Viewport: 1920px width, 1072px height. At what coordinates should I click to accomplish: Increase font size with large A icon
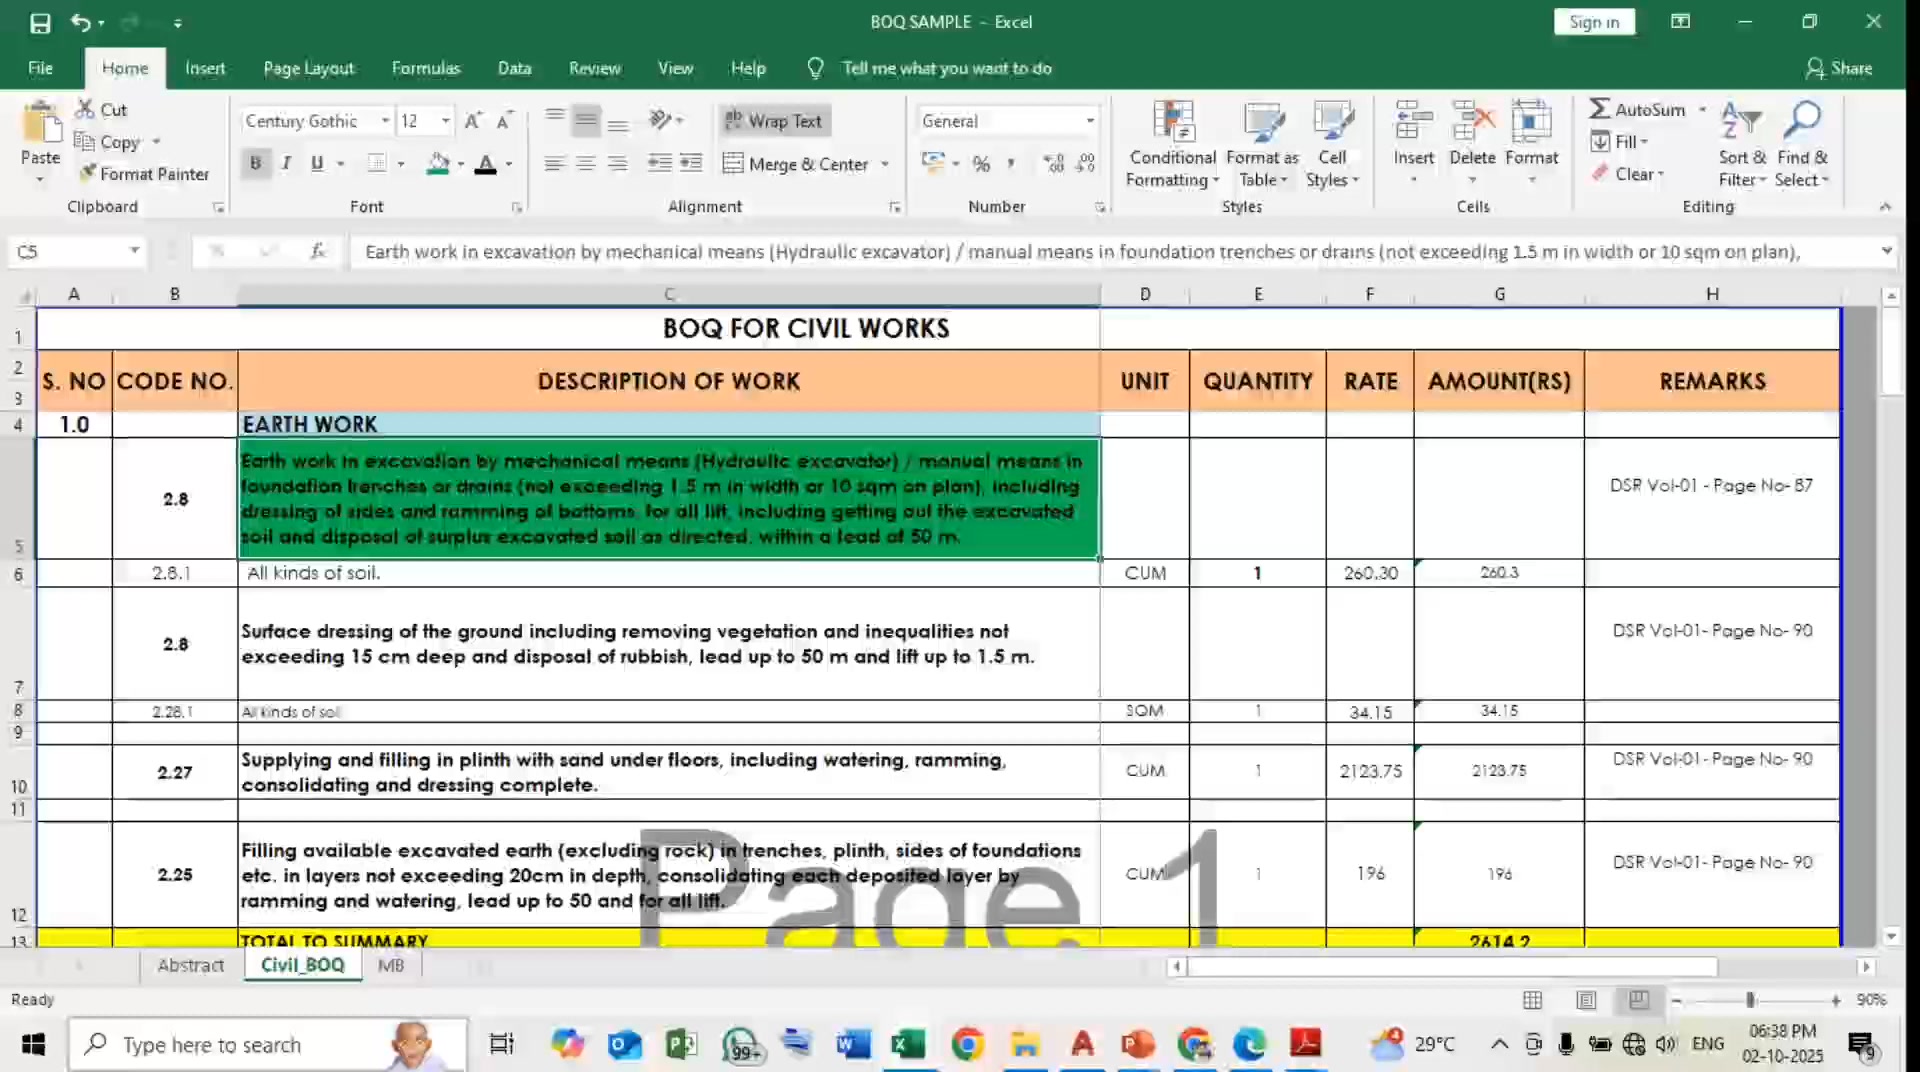tap(474, 120)
